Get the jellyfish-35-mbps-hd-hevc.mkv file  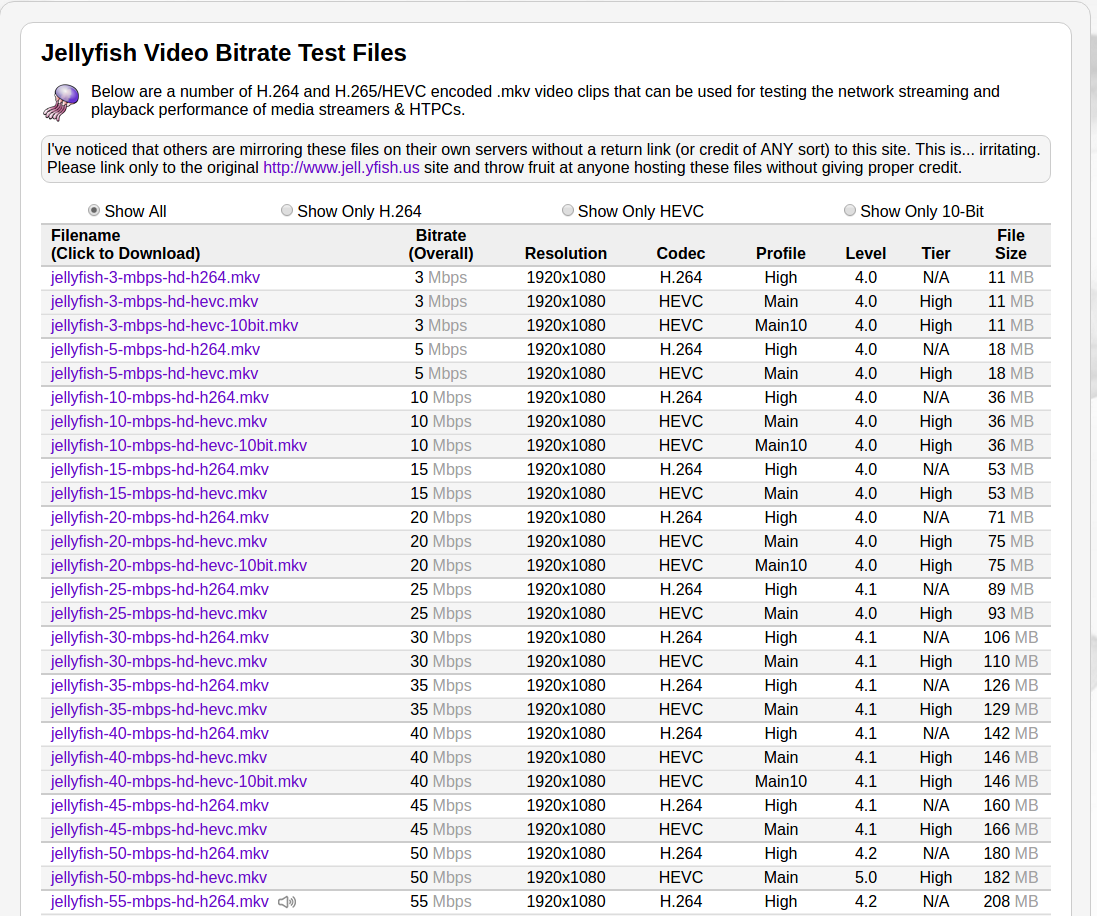point(159,710)
